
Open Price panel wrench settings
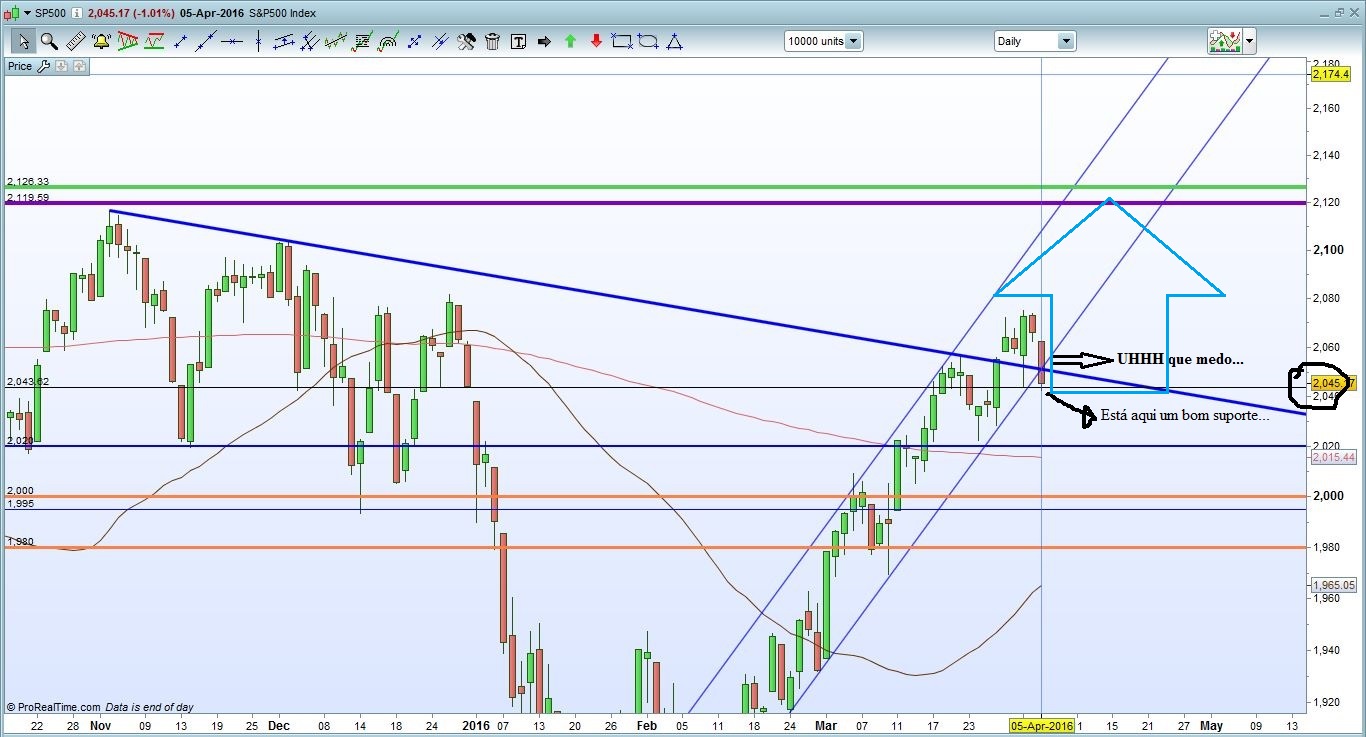click(x=42, y=66)
